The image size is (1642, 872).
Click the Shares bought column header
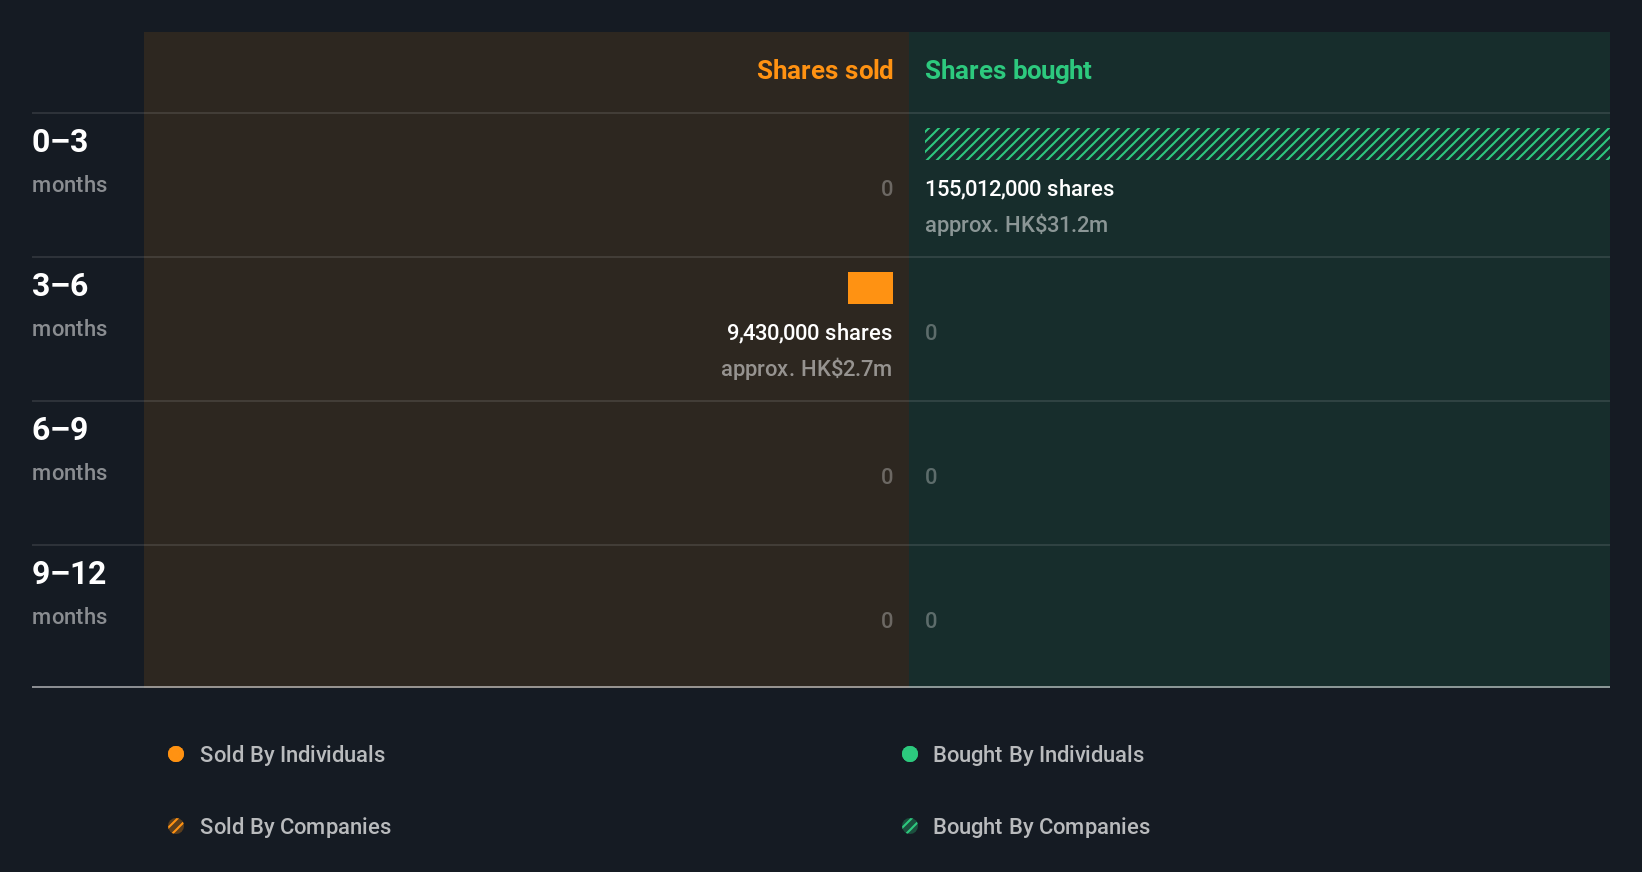pyautogui.click(x=1008, y=70)
